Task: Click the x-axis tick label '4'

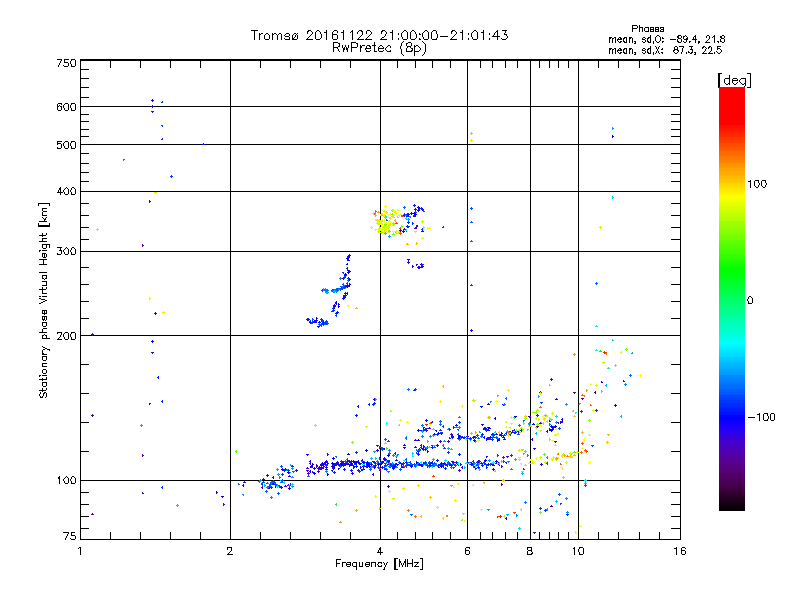Action: click(380, 551)
